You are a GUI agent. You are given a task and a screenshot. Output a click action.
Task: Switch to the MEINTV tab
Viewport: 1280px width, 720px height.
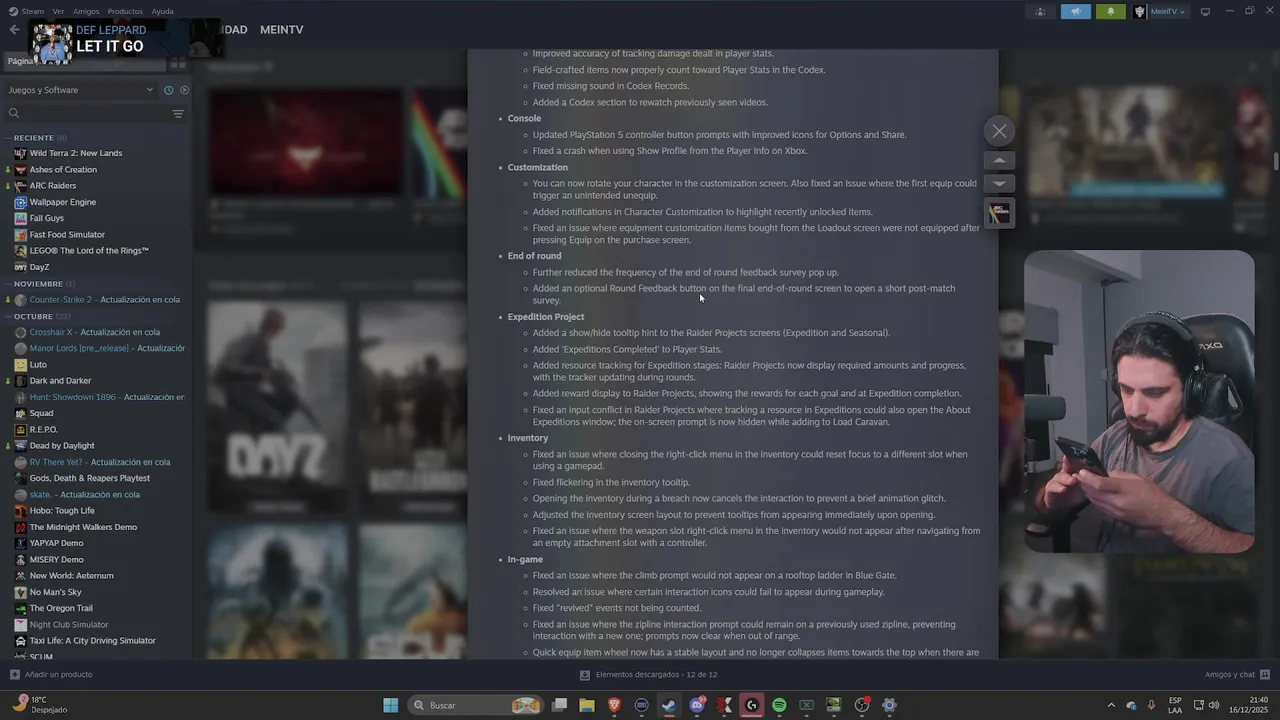coord(281,30)
